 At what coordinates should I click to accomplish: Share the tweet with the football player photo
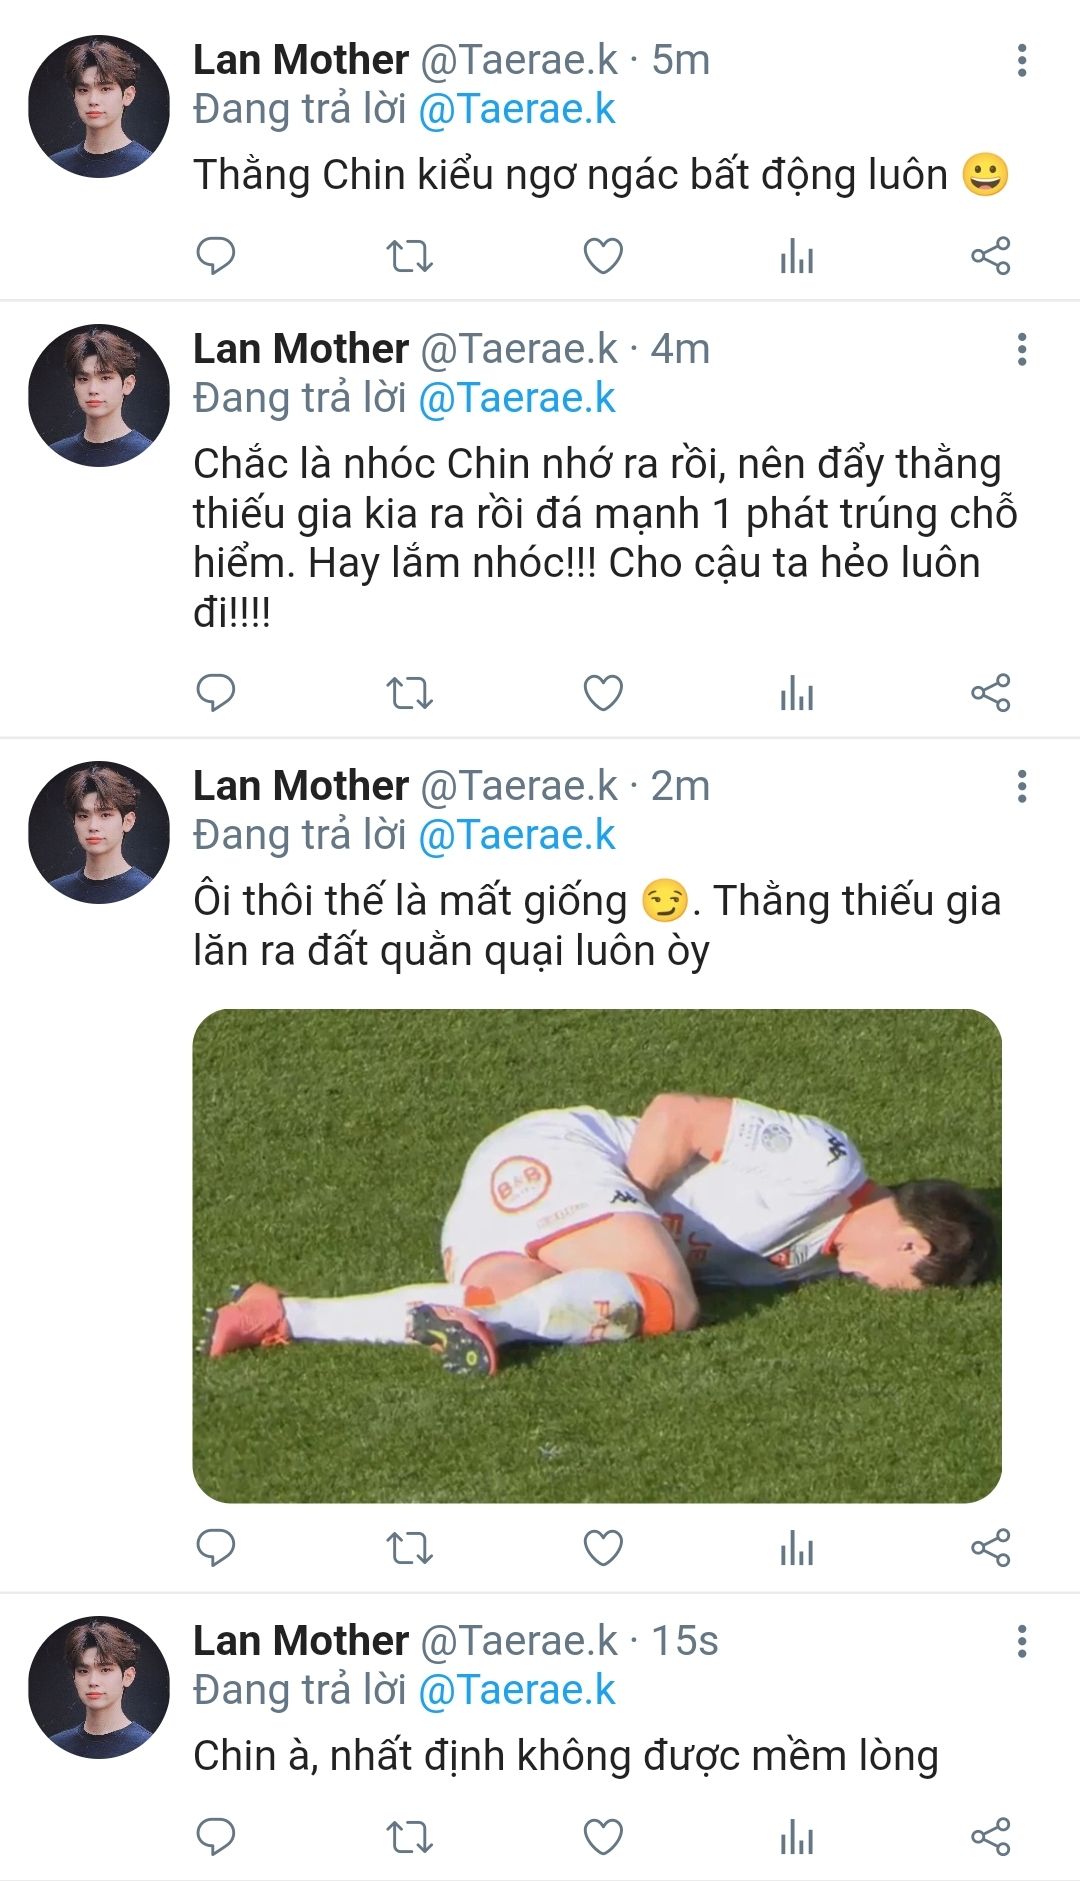click(x=991, y=1548)
